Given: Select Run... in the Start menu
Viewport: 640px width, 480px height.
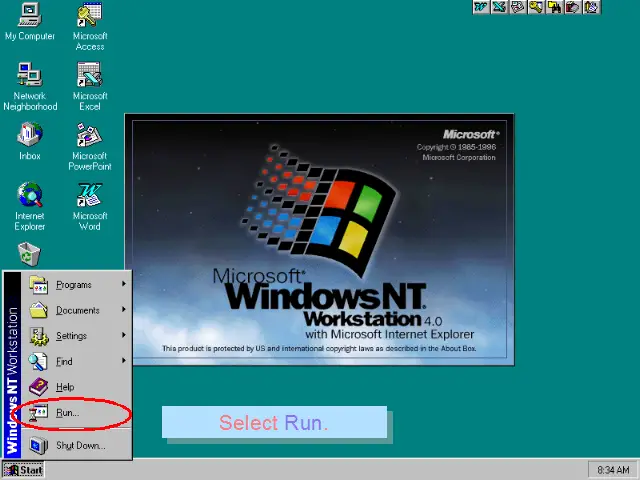Looking at the screenshot, I should point(76,413).
